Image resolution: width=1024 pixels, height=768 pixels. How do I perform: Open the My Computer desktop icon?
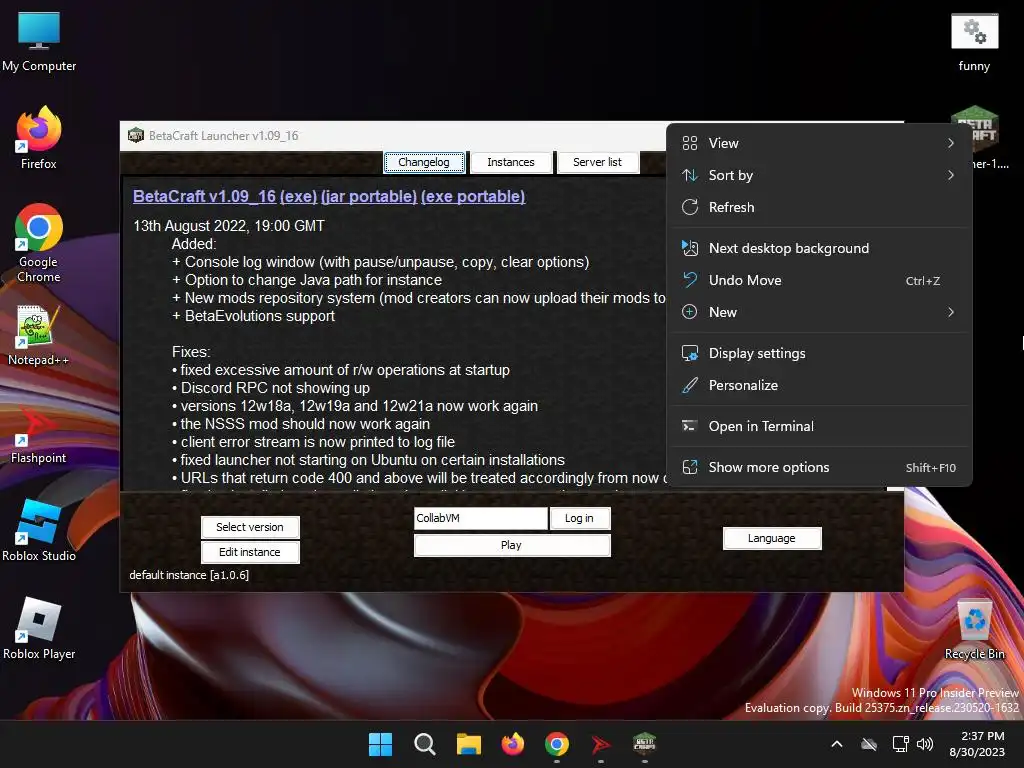point(39,42)
